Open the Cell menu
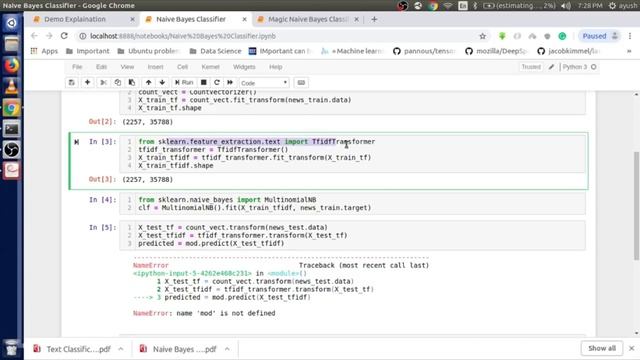The image size is (640, 360). [x=182, y=67]
